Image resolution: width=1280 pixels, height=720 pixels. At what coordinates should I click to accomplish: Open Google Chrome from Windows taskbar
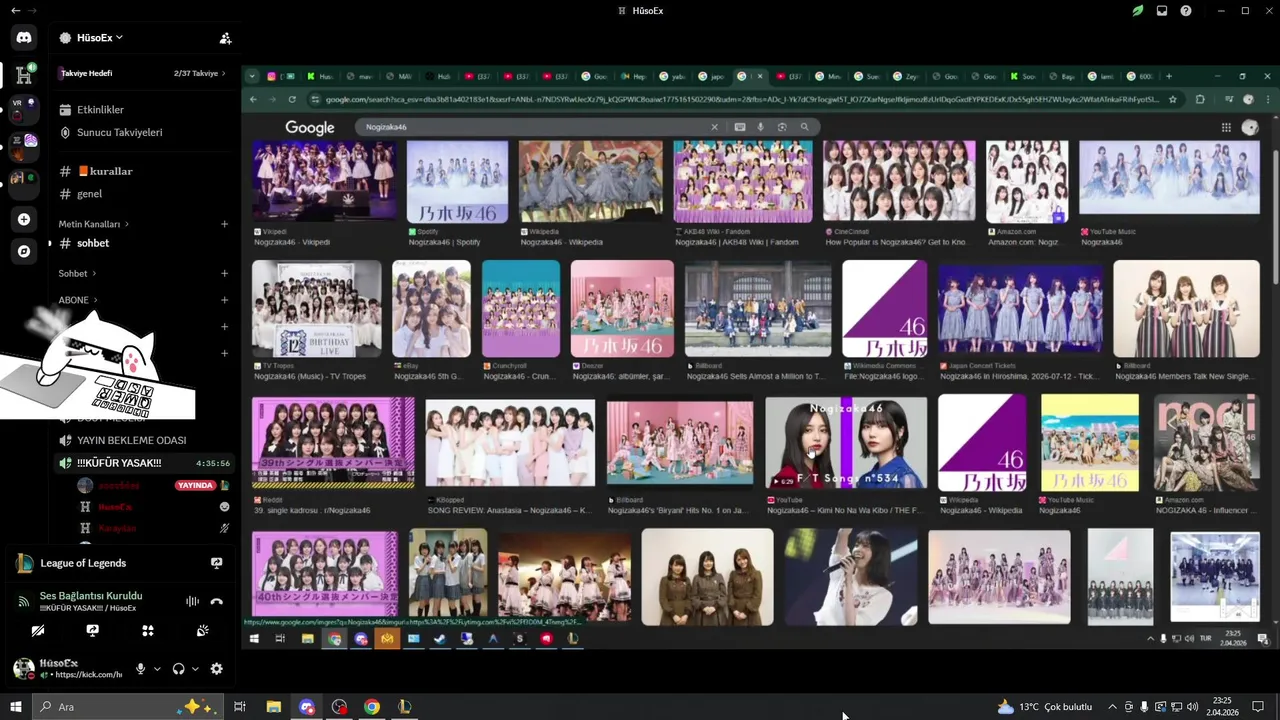click(372, 707)
